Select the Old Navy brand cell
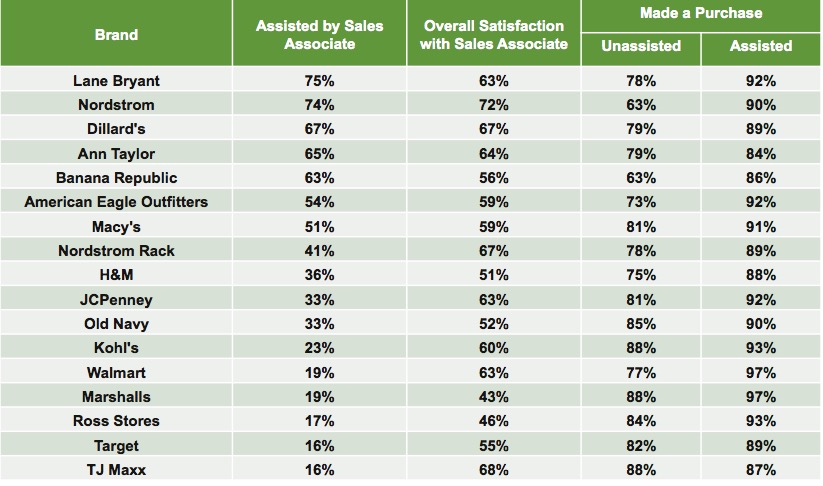823x486 pixels. click(116, 324)
